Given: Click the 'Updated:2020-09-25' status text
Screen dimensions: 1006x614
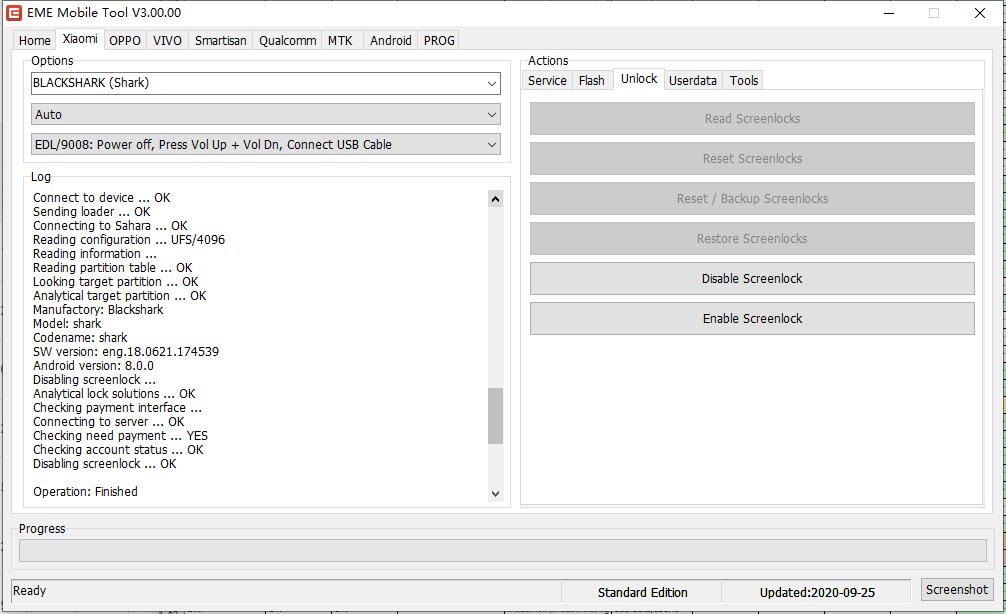Looking at the screenshot, I should click(x=817, y=593).
